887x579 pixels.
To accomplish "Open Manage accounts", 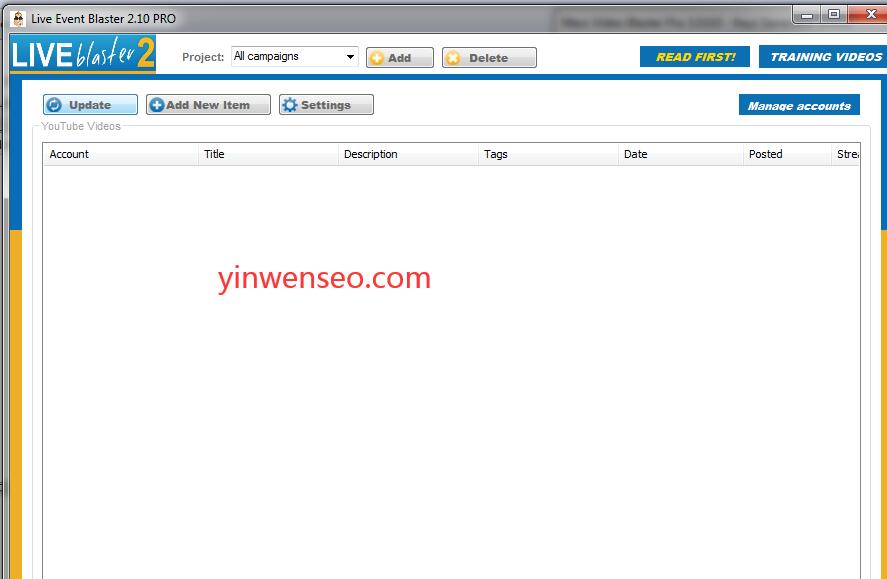I will click(x=798, y=105).
